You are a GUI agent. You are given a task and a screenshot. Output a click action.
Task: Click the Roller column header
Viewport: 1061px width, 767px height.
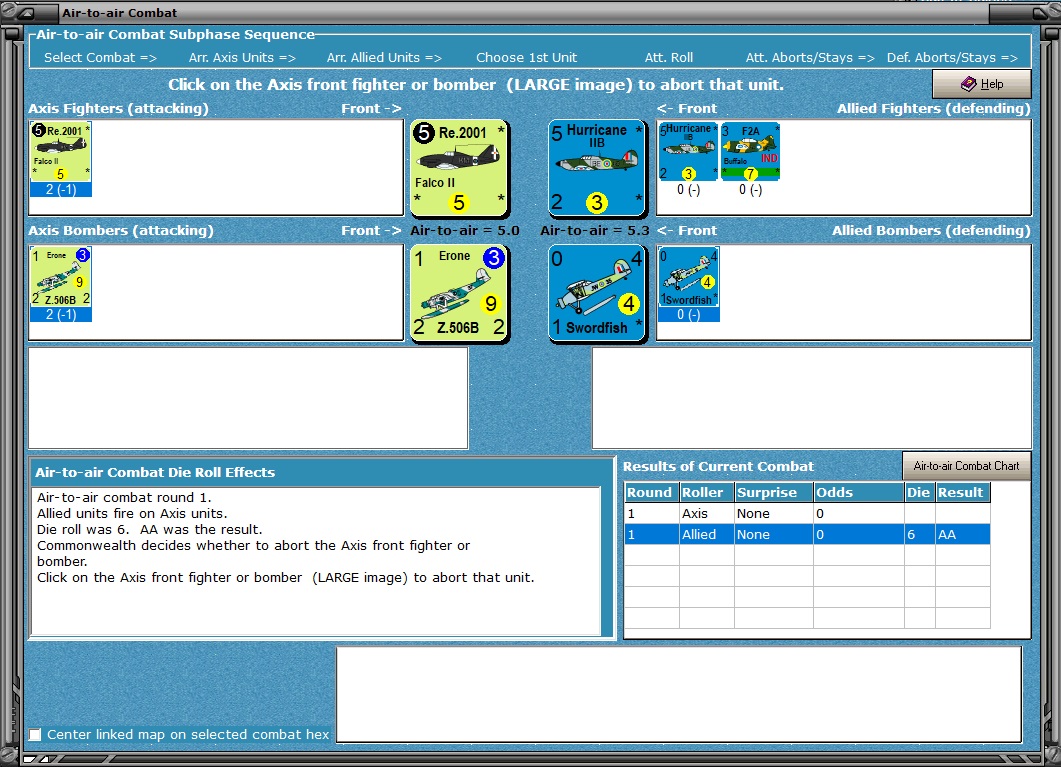[706, 492]
